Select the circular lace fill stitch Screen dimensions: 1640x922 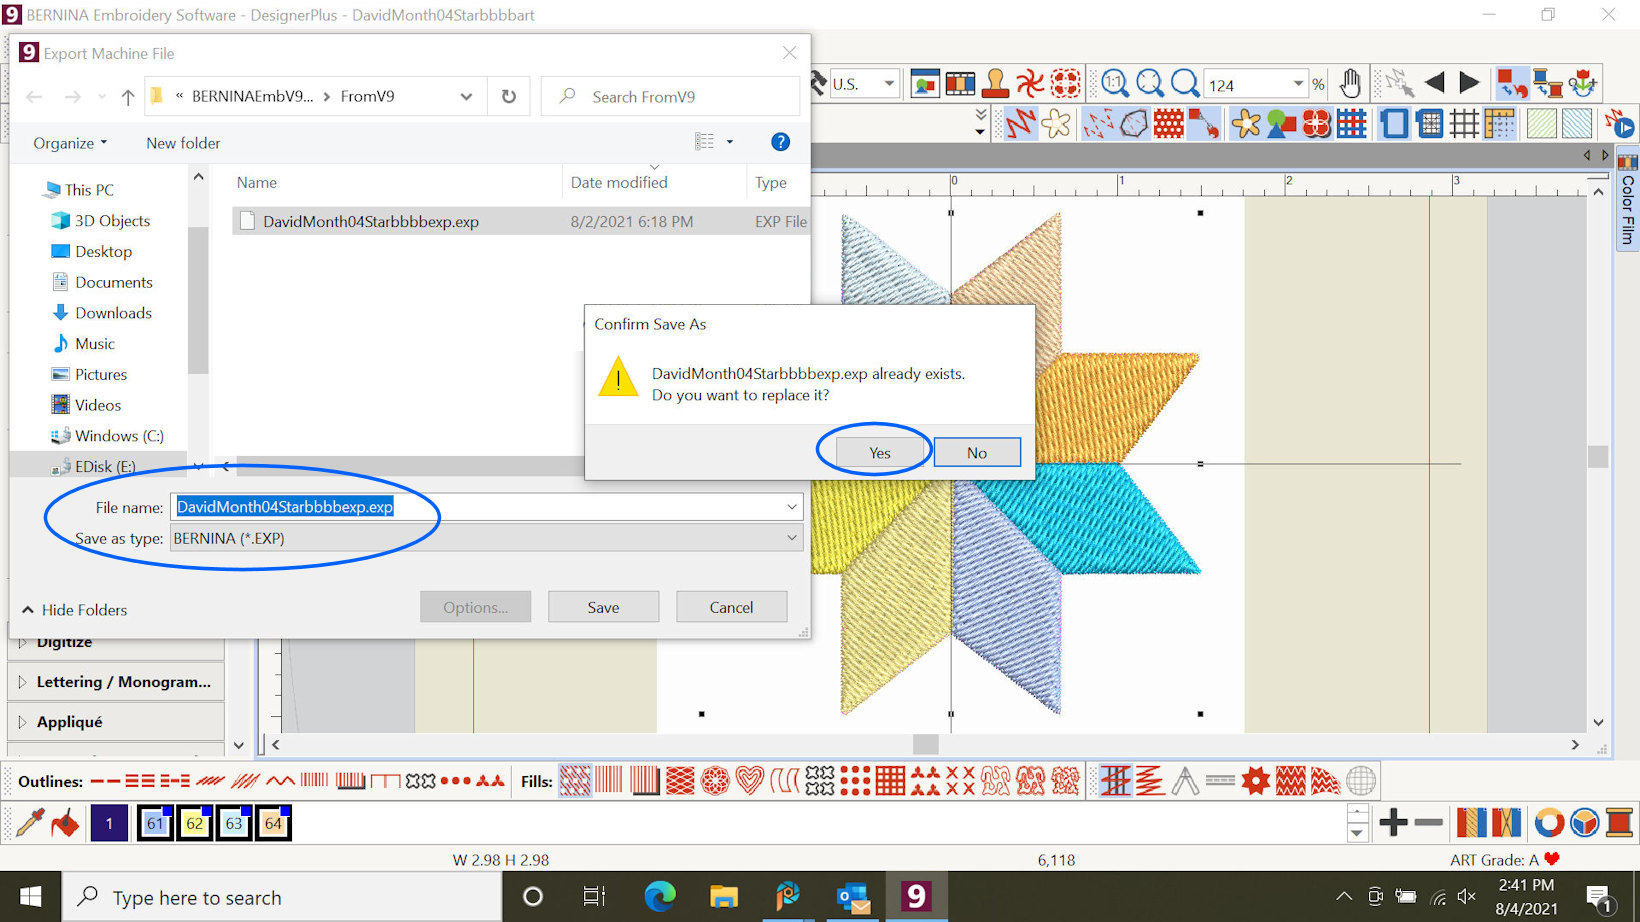coord(715,781)
